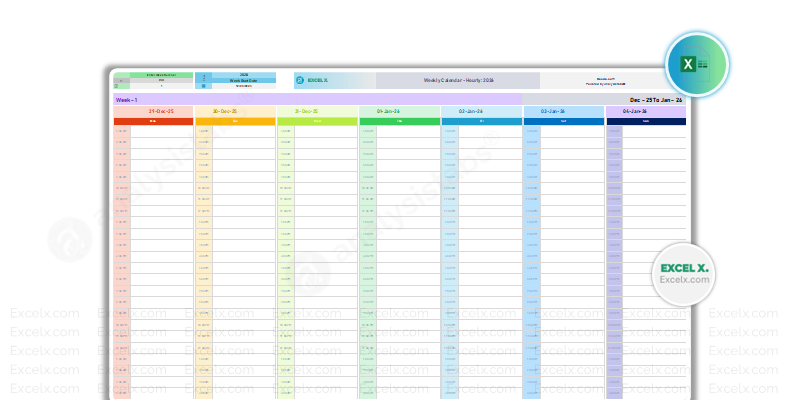This screenshot has height=400, width=800.
Task: Click the lime green Wednesday day bar
Action: click(x=317, y=121)
